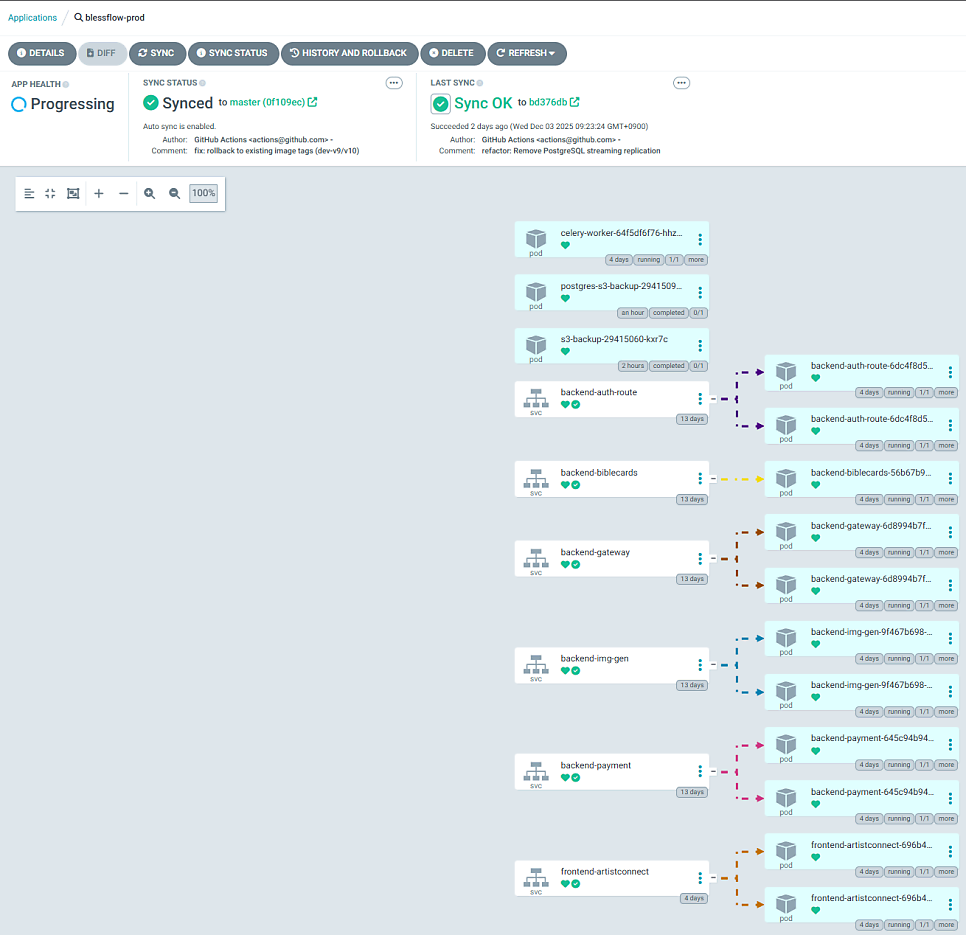Expand the REFRESH button dropdown arrow
This screenshot has width=966, height=935.
pos(552,53)
